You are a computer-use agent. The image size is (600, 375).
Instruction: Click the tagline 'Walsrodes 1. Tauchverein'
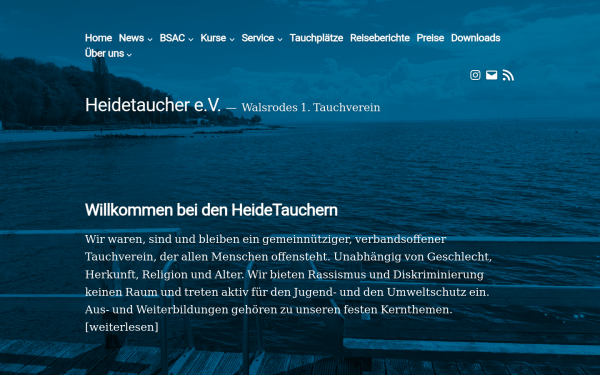pyautogui.click(x=311, y=108)
